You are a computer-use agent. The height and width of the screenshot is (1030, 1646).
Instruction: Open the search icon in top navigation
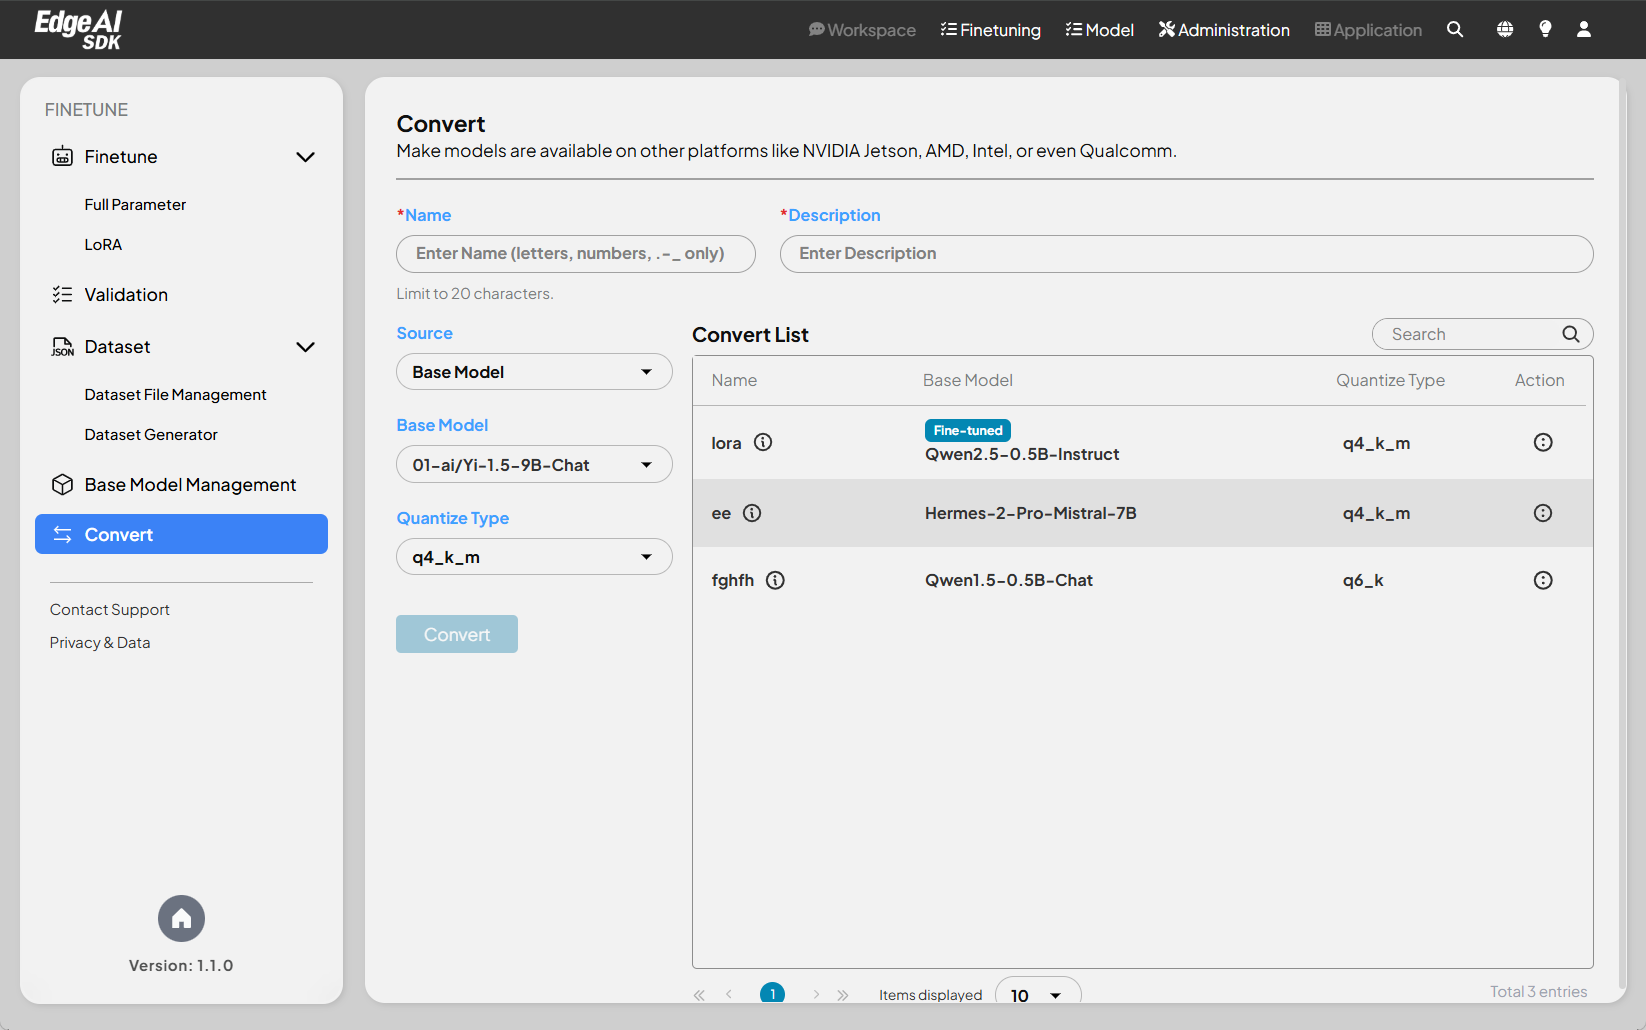tap(1455, 30)
